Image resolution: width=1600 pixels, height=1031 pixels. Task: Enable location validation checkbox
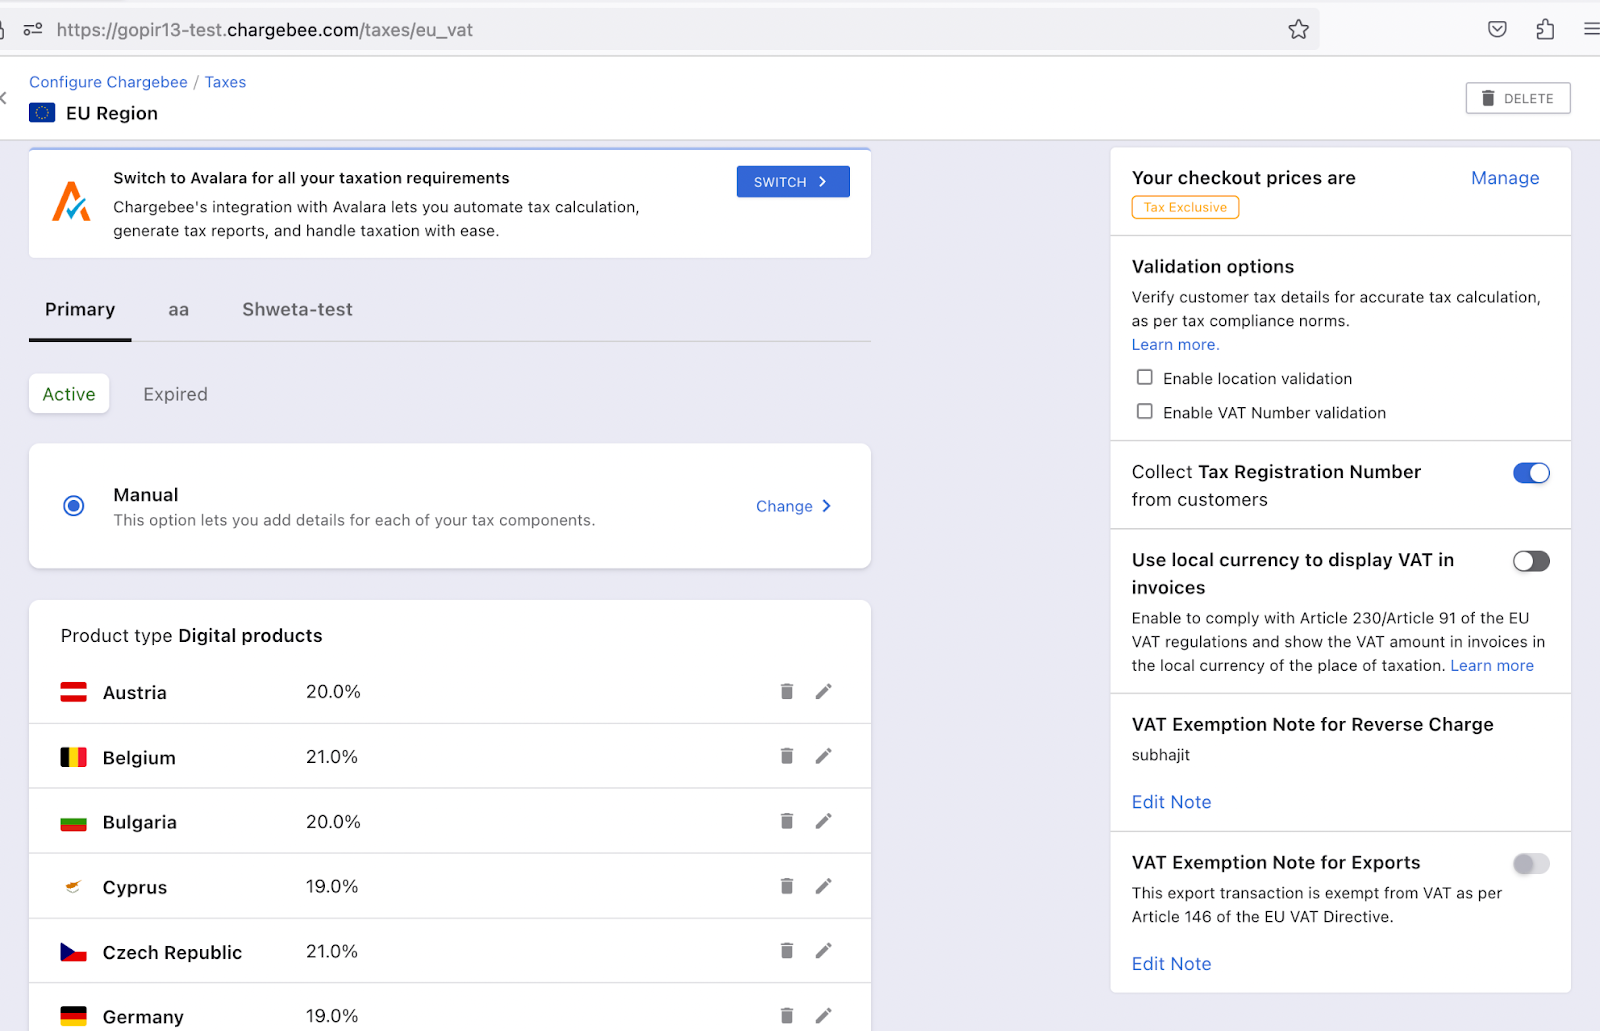[1144, 378]
